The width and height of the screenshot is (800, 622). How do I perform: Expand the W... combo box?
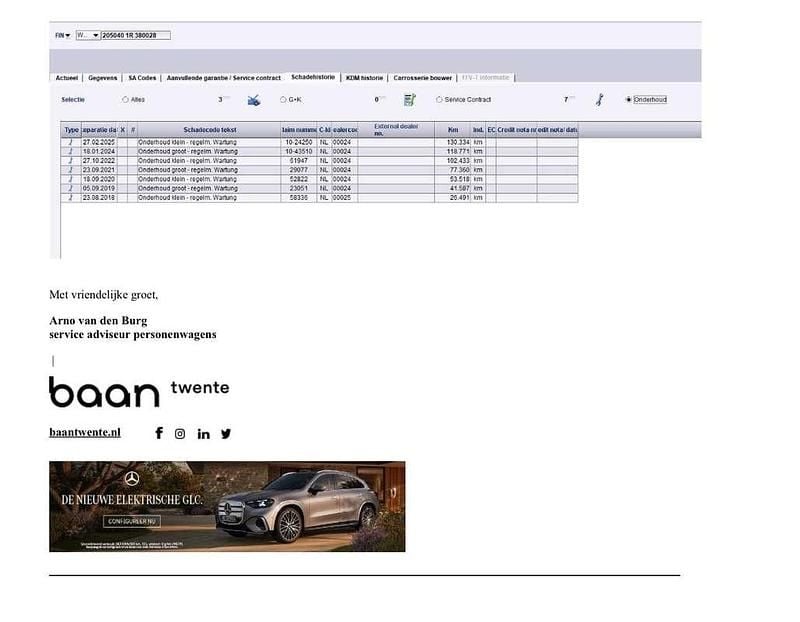click(x=95, y=35)
